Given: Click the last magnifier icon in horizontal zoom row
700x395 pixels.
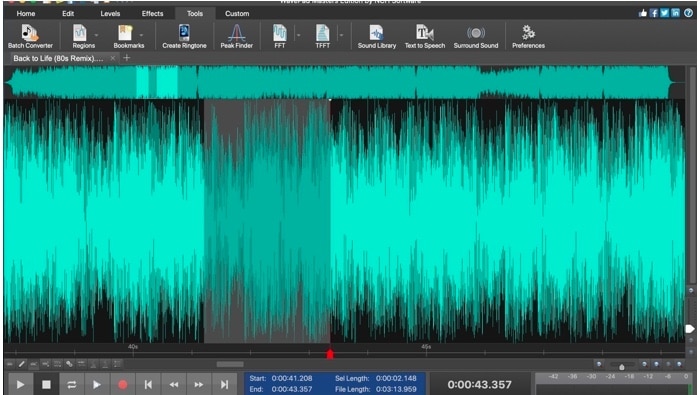Looking at the screenshot, I should point(679,364).
